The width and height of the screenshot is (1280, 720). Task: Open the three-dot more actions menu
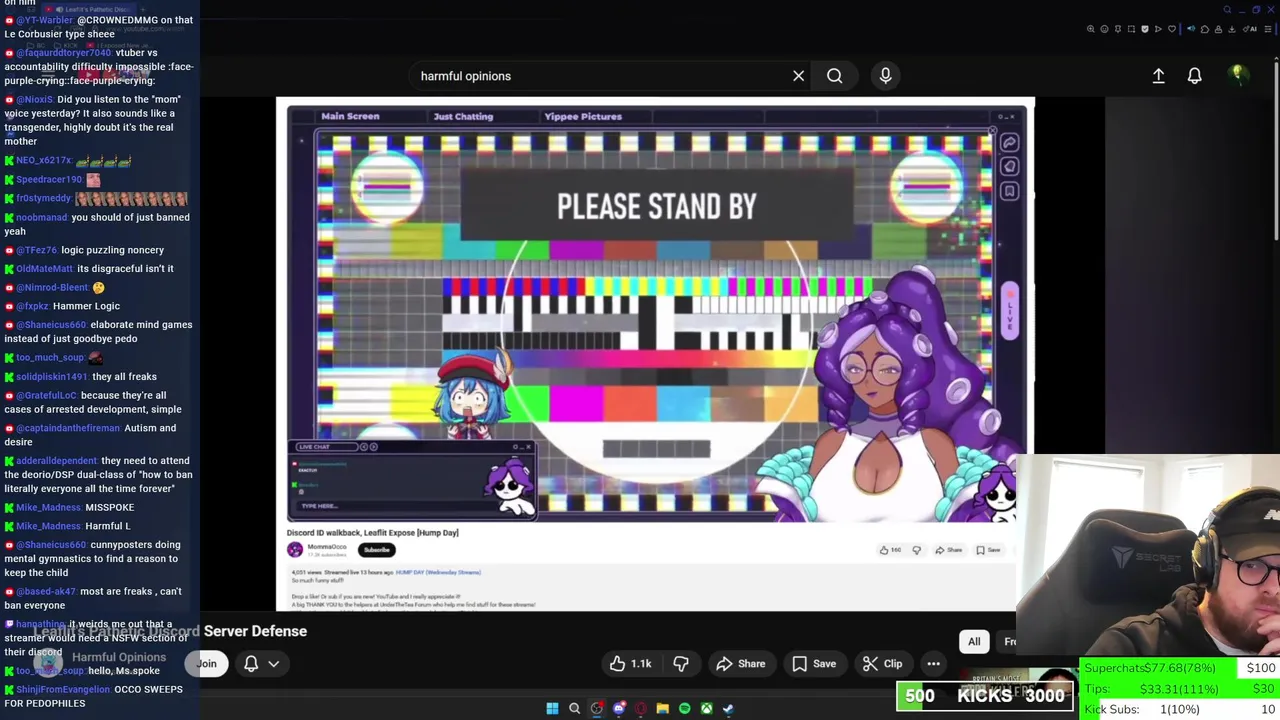(933, 664)
